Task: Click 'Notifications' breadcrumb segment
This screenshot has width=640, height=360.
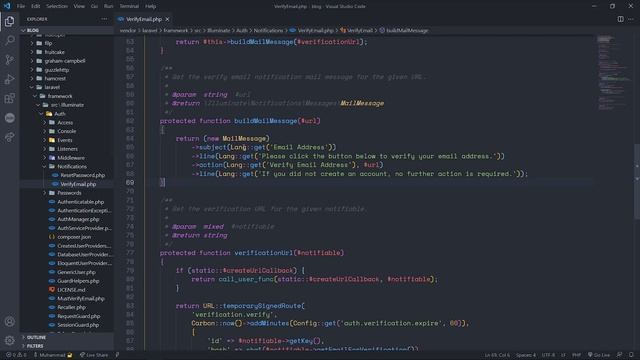Action: point(268,30)
